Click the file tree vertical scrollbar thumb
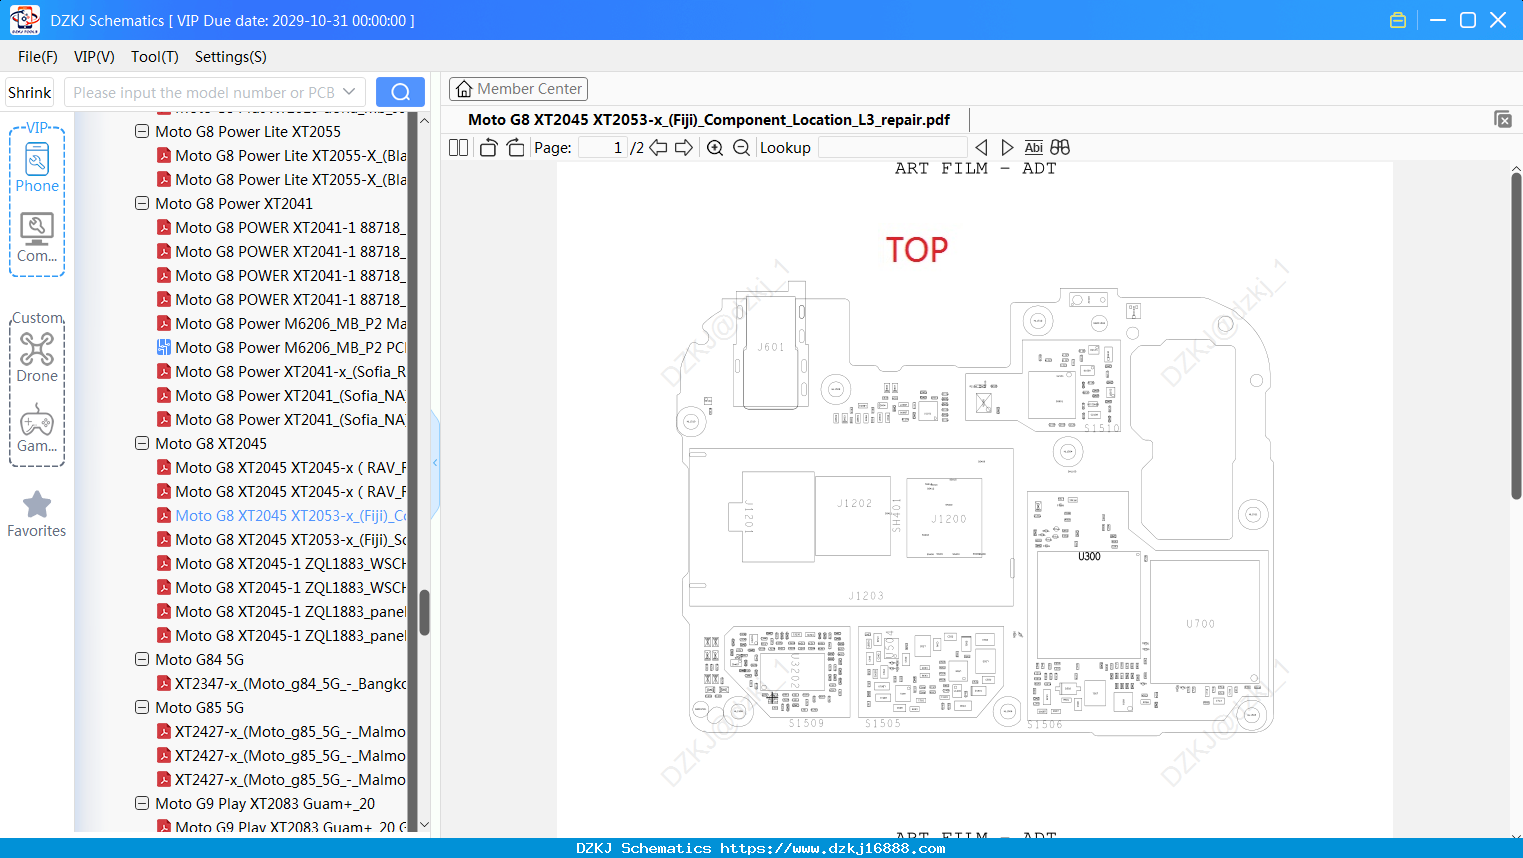 424,612
